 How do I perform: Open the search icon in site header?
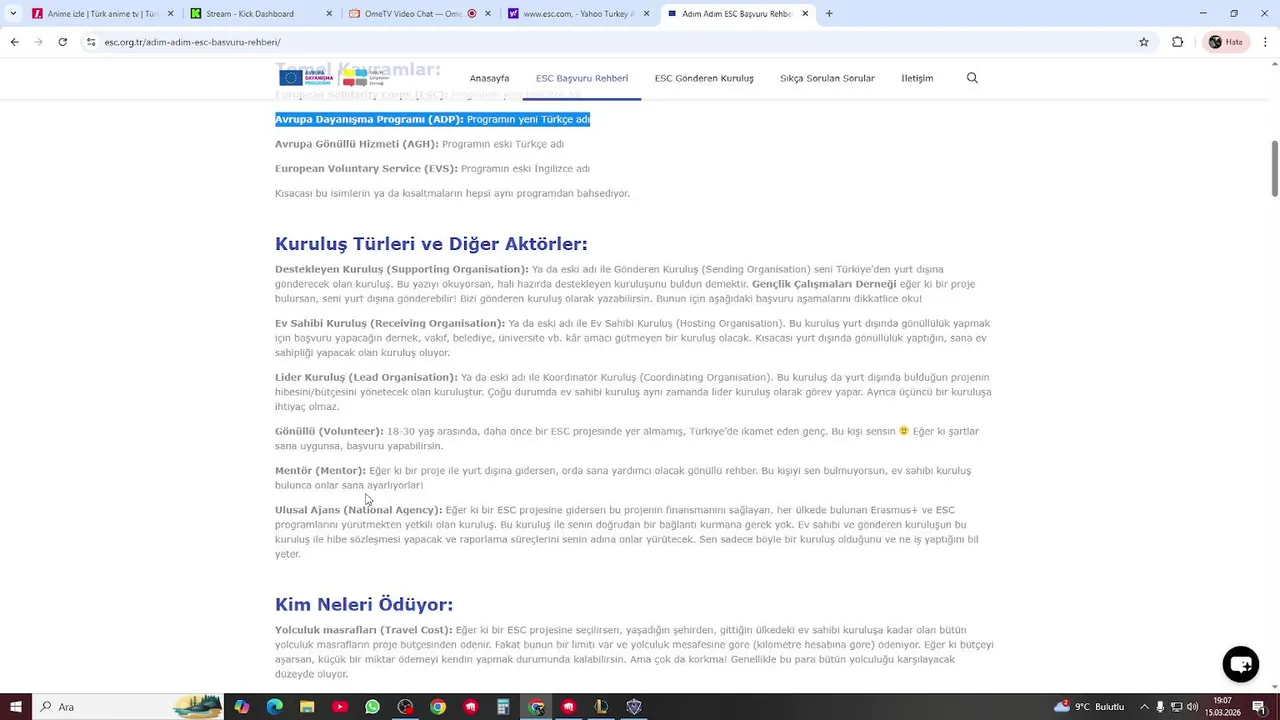tap(972, 78)
